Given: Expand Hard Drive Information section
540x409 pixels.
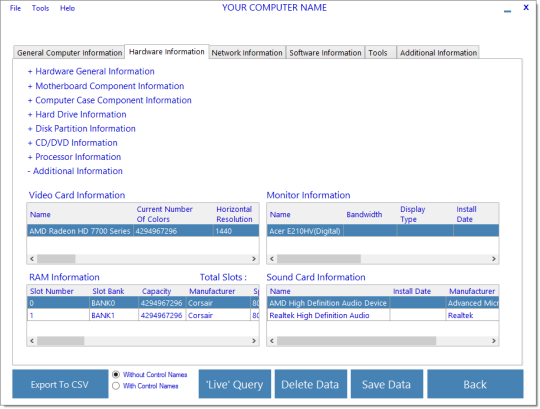Looking at the screenshot, I should (x=77, y=114).
